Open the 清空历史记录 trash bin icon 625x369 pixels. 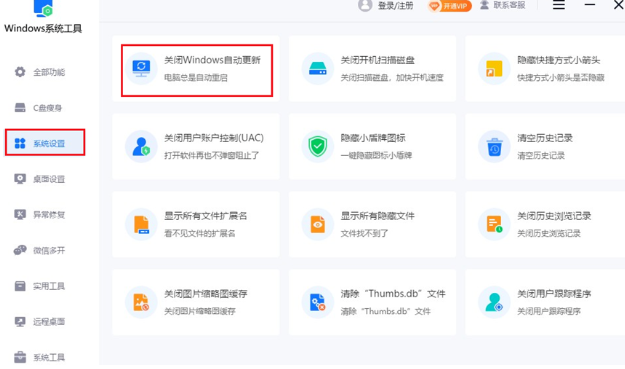(494, 146)
